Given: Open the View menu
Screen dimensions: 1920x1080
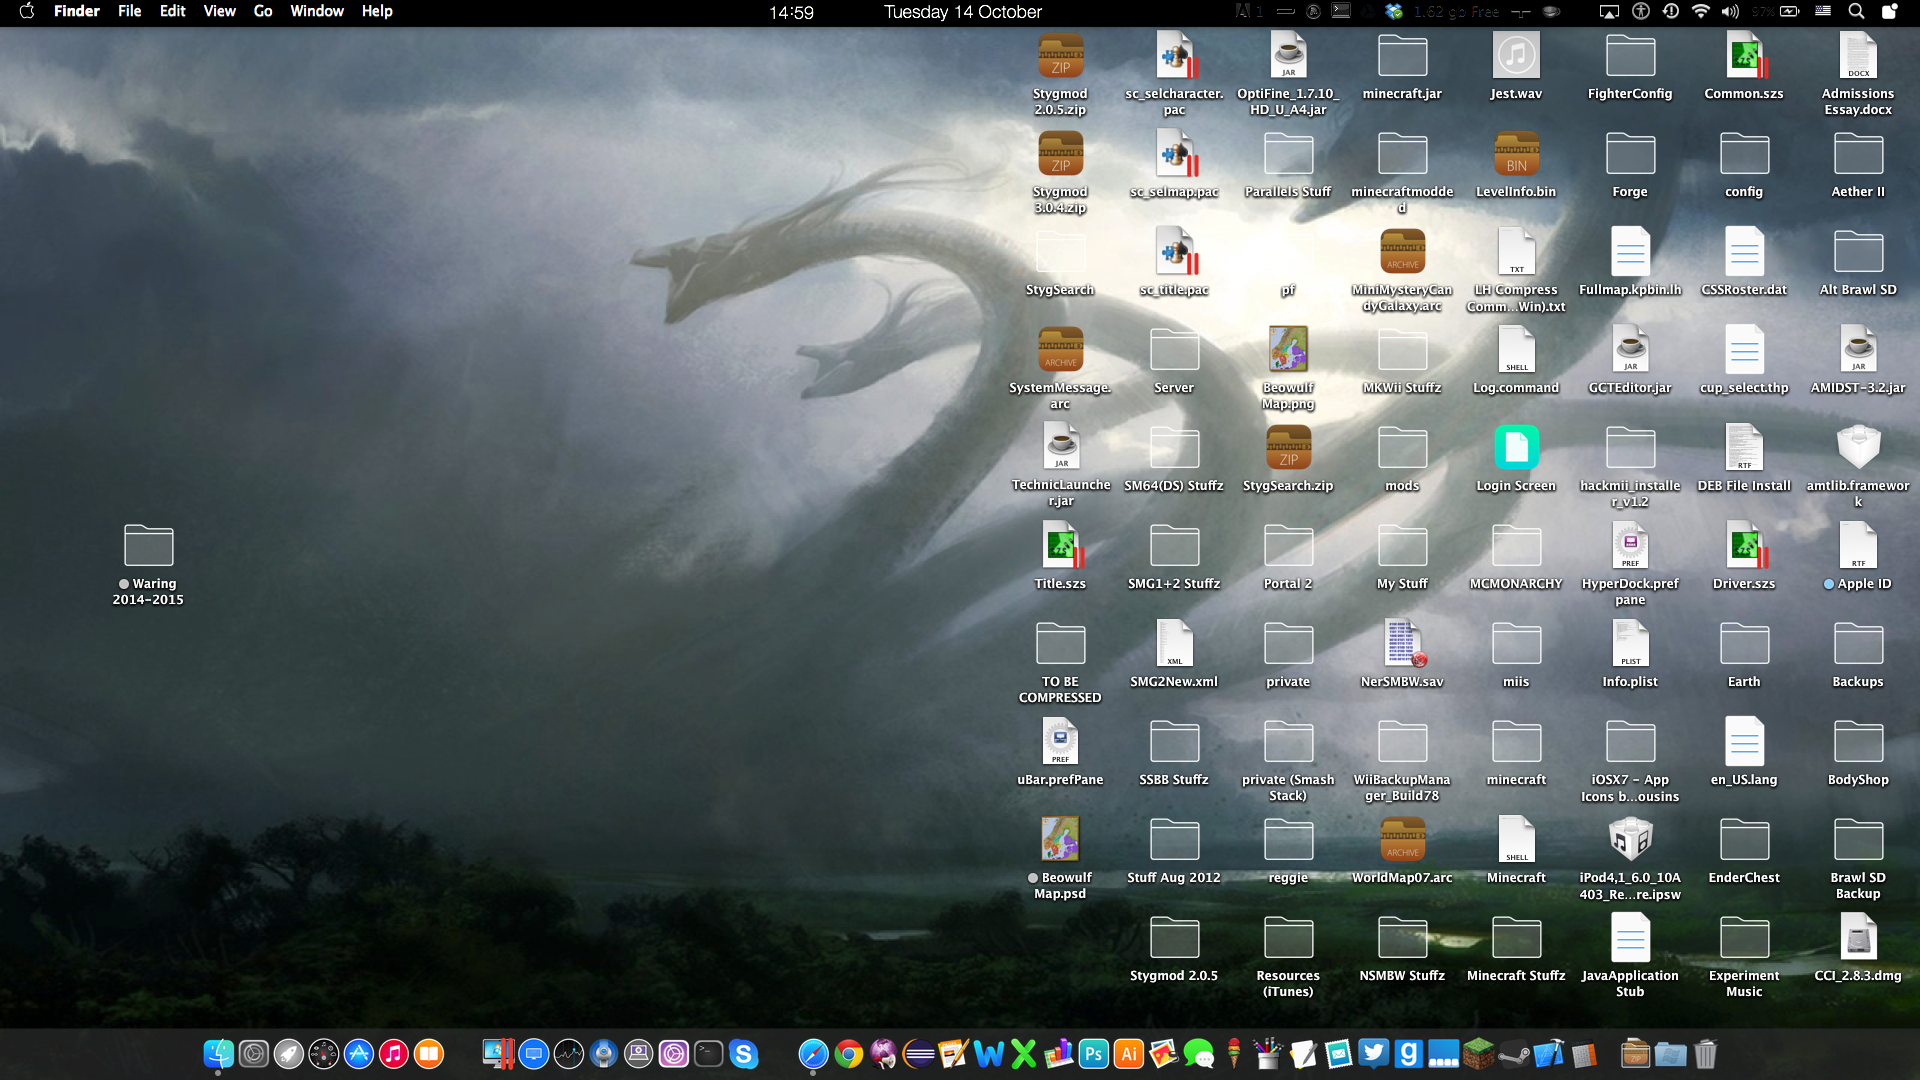Looking at the screenshot, I should click(219, 12).
